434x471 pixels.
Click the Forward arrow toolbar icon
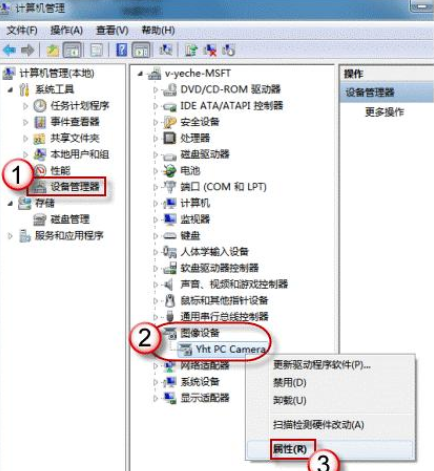(x=28, y=51)
